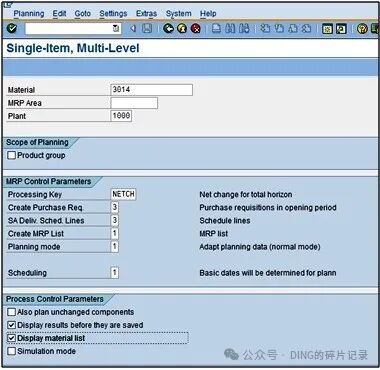Open the System menu
The image size is (380, 370).
179,14
